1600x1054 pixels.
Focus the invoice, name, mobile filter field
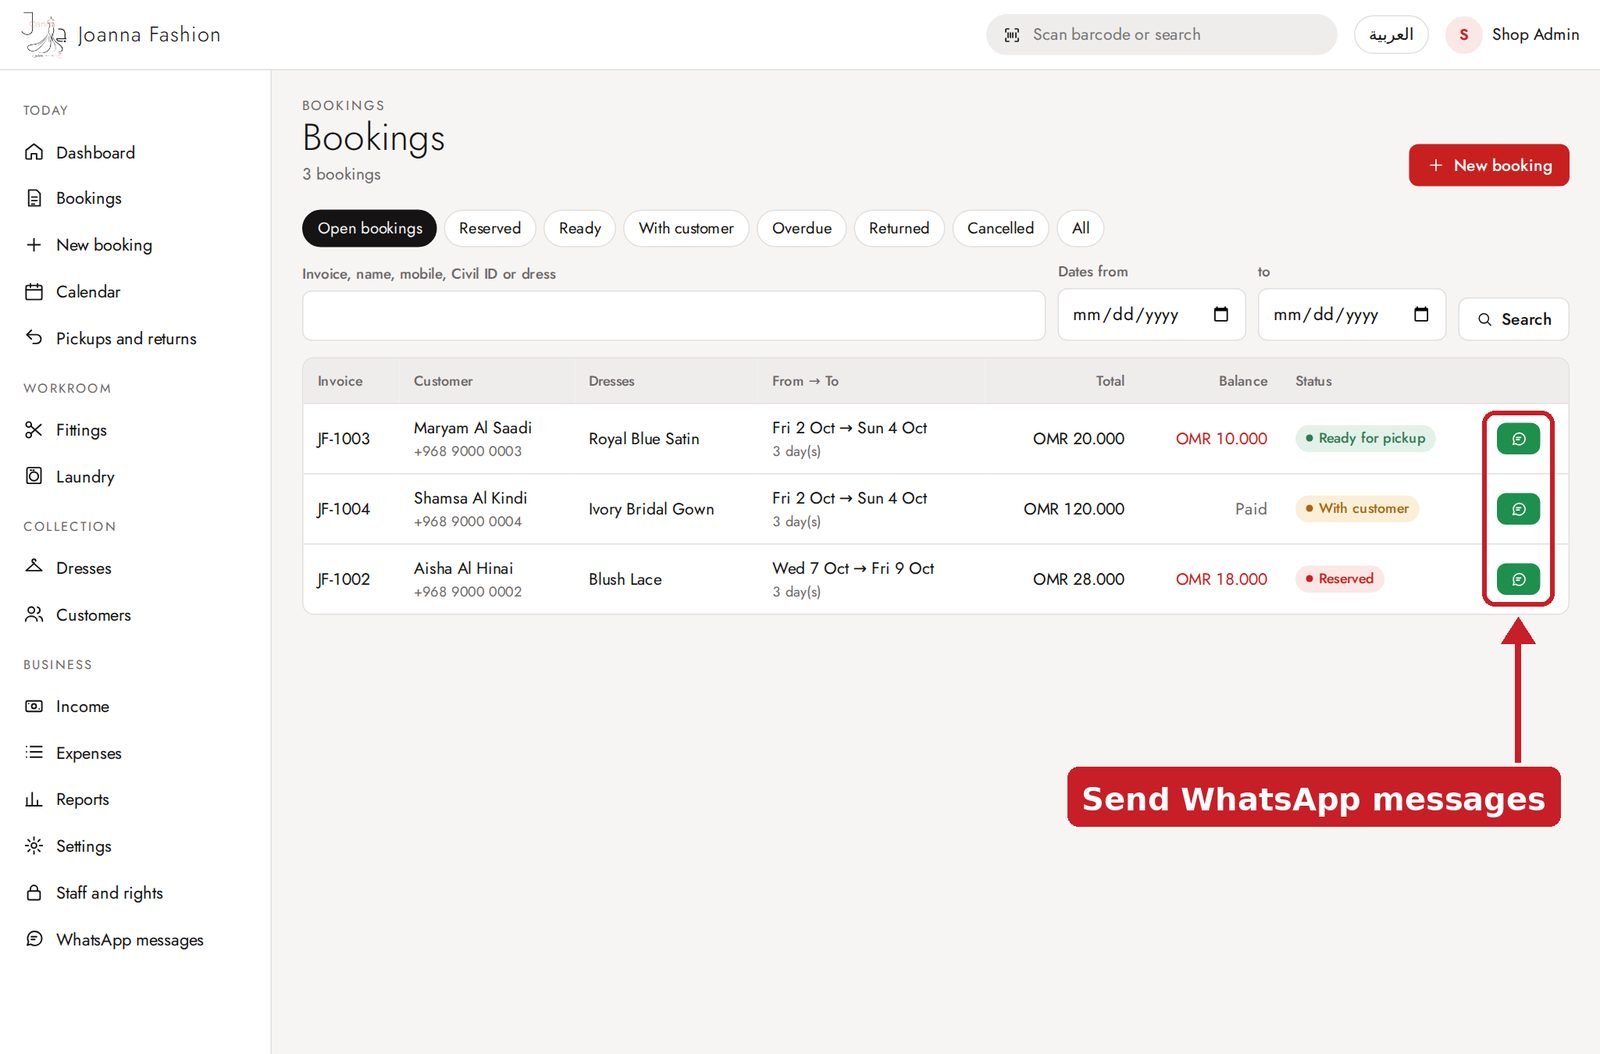point(674,316)
